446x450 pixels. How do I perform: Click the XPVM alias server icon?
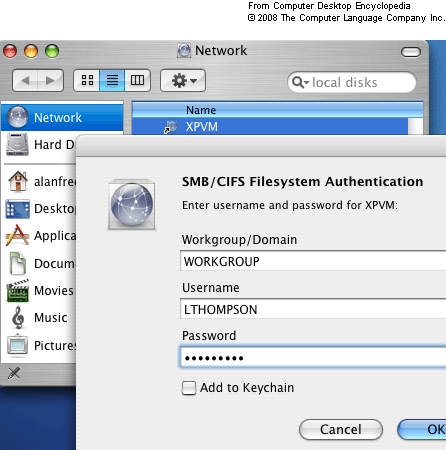click(x=171, y=127)
